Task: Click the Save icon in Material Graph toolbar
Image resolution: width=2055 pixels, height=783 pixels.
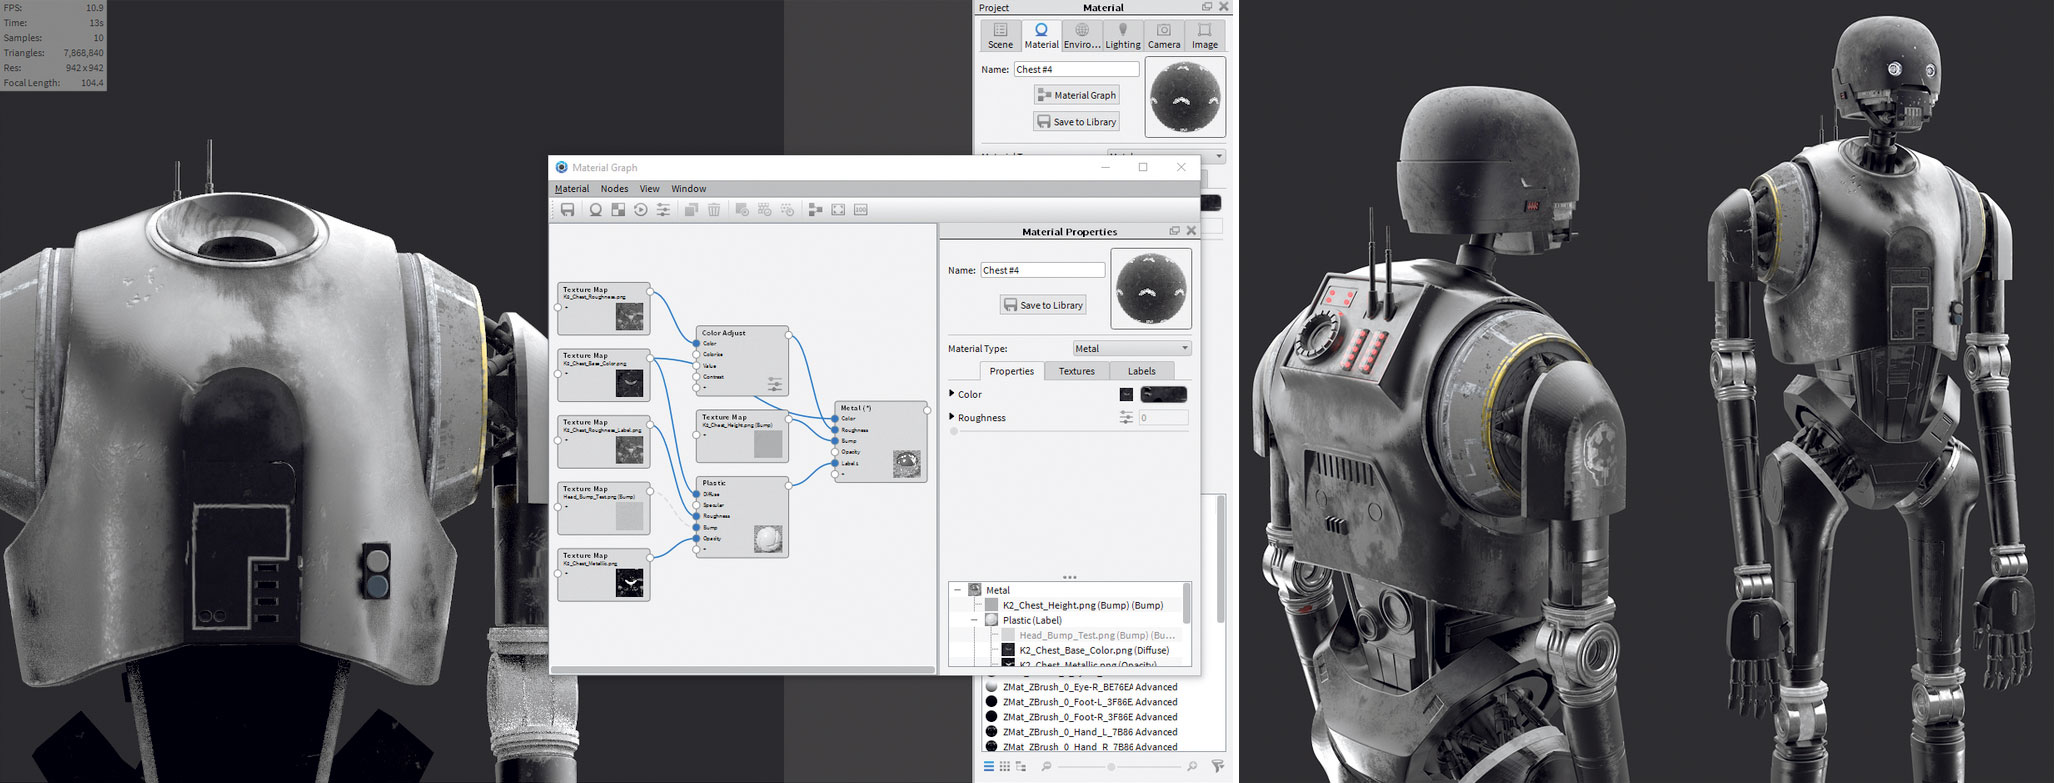Action: [x=567, y=210]
